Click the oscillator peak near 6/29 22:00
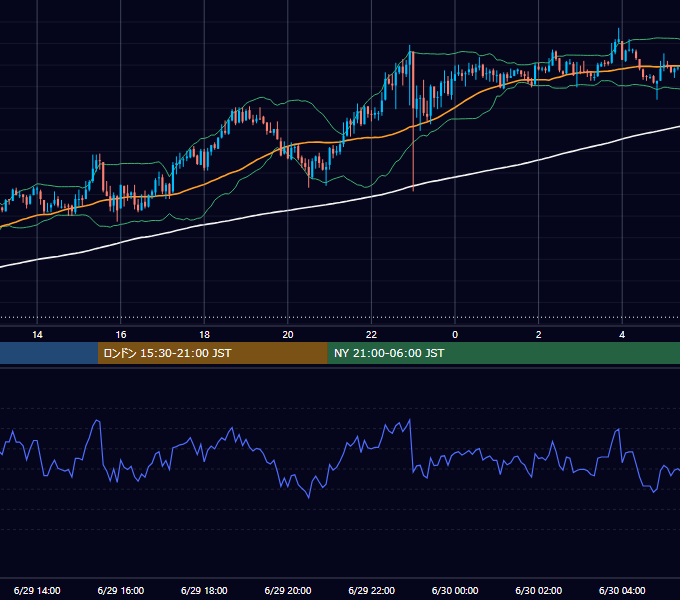680x600 pixels. [409, 420]
